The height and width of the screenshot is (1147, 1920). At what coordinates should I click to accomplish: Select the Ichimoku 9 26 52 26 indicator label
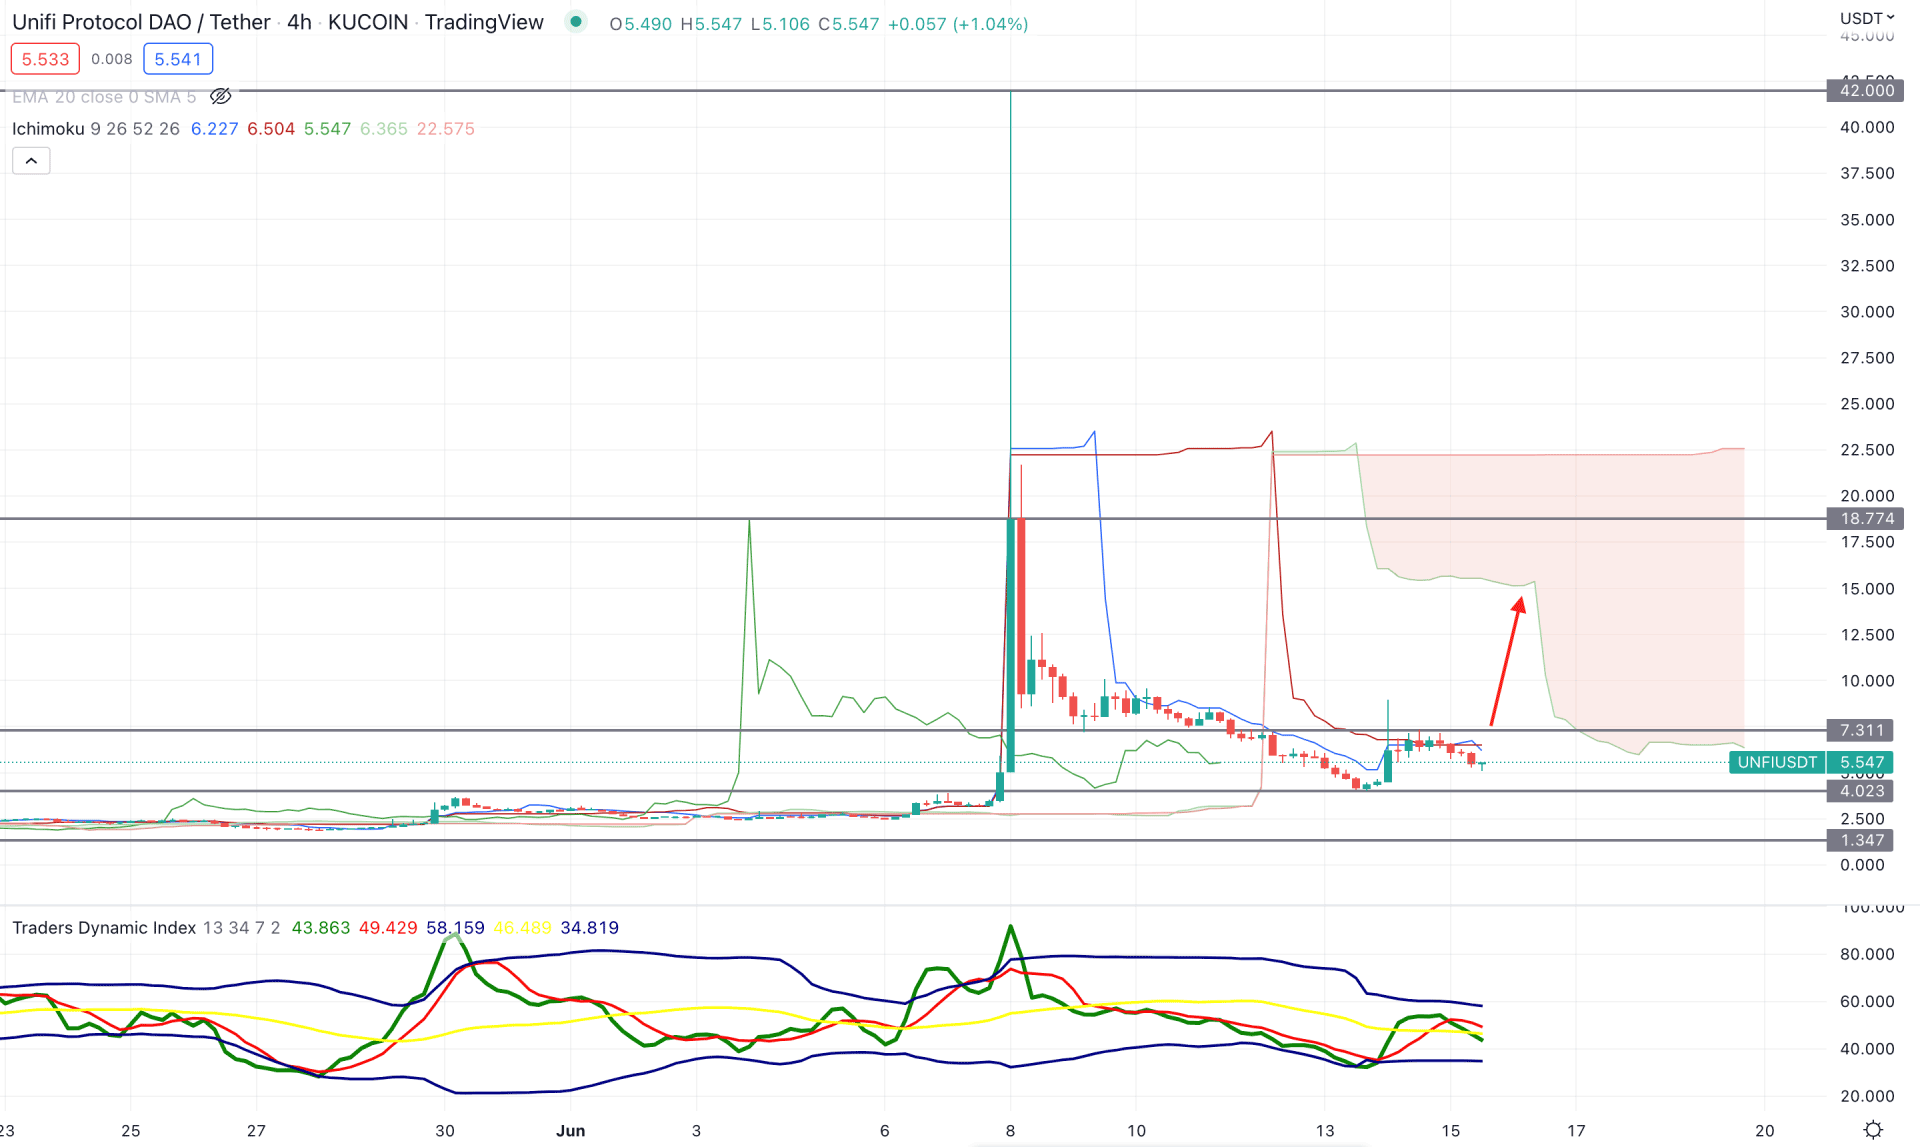96,129
